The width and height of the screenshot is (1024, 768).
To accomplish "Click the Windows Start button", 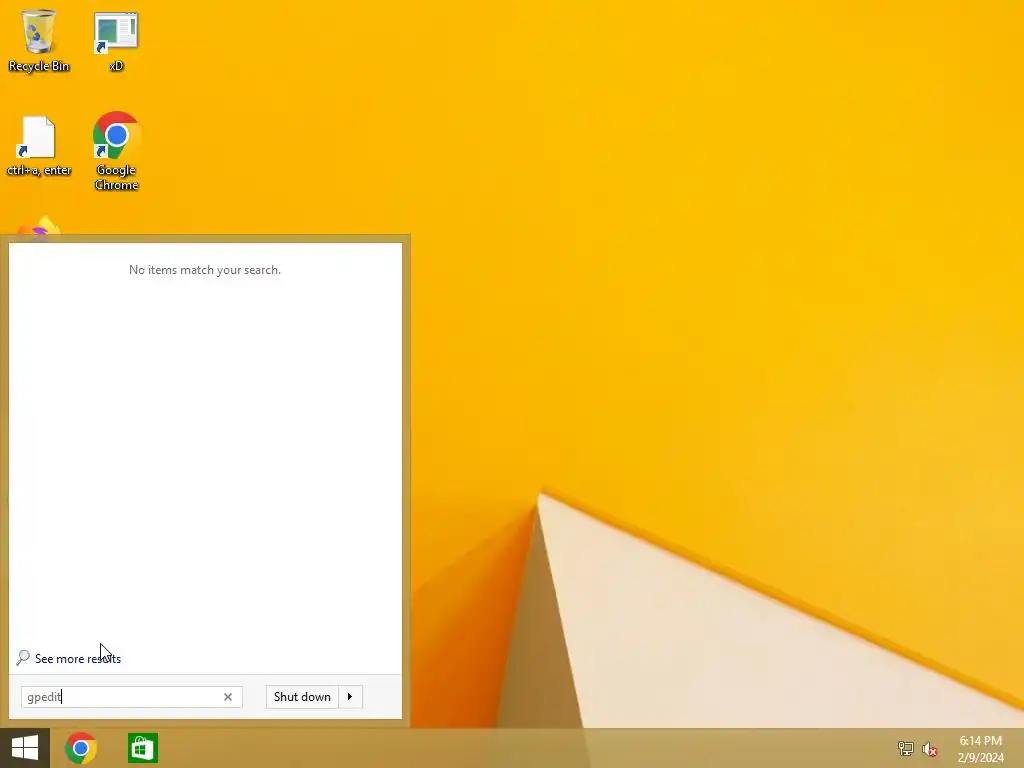I will coord(25,748).
